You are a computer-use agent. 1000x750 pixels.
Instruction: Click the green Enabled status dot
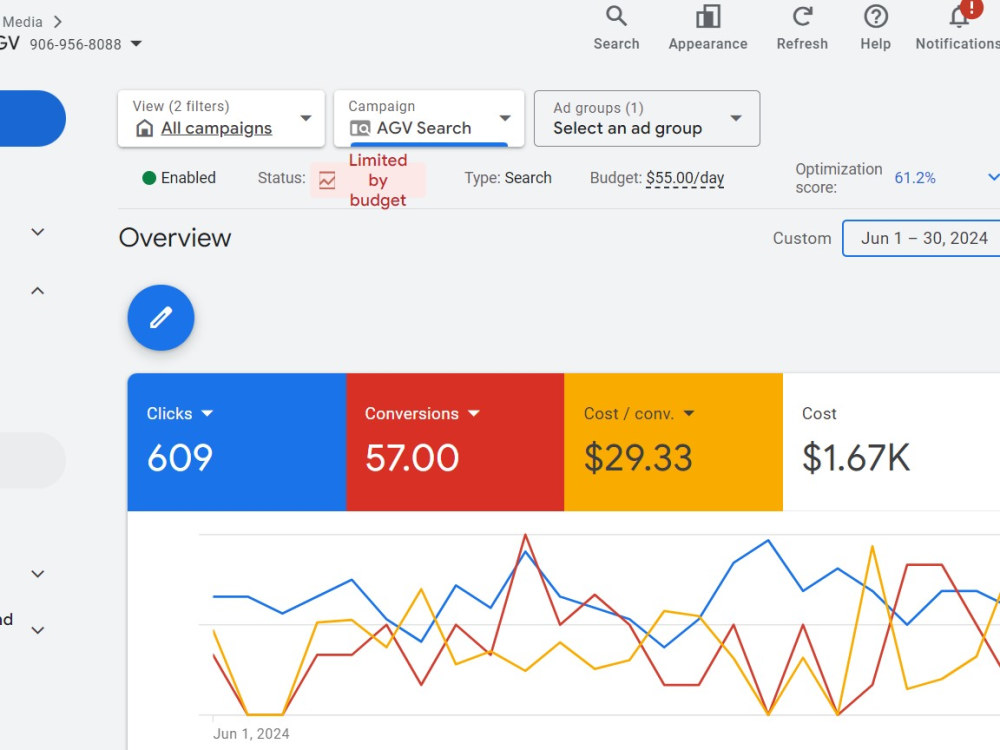tap(149, 178)
